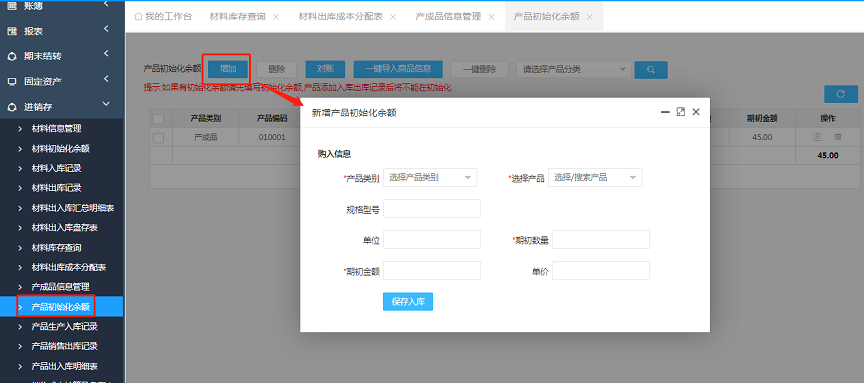Close the 材料出库成本分配表 tab

[393, 17]
